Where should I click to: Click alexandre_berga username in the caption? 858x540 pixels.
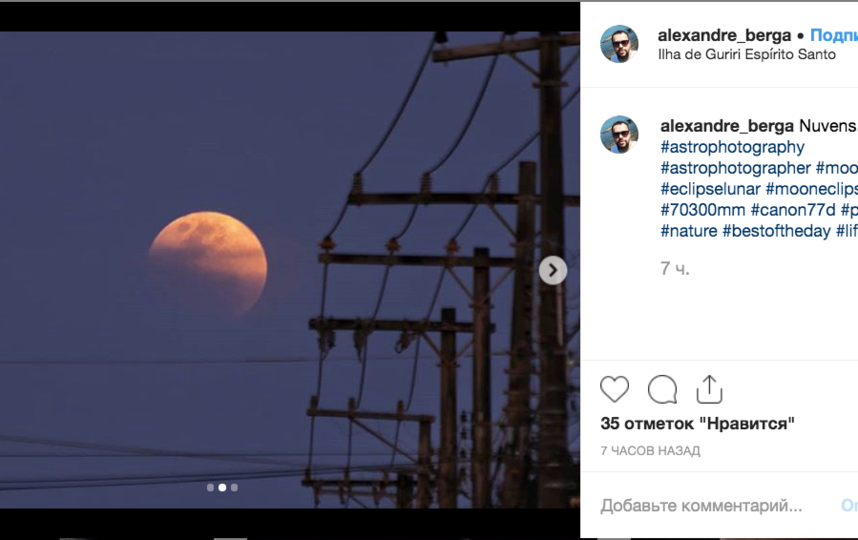(x=727, y=126)
